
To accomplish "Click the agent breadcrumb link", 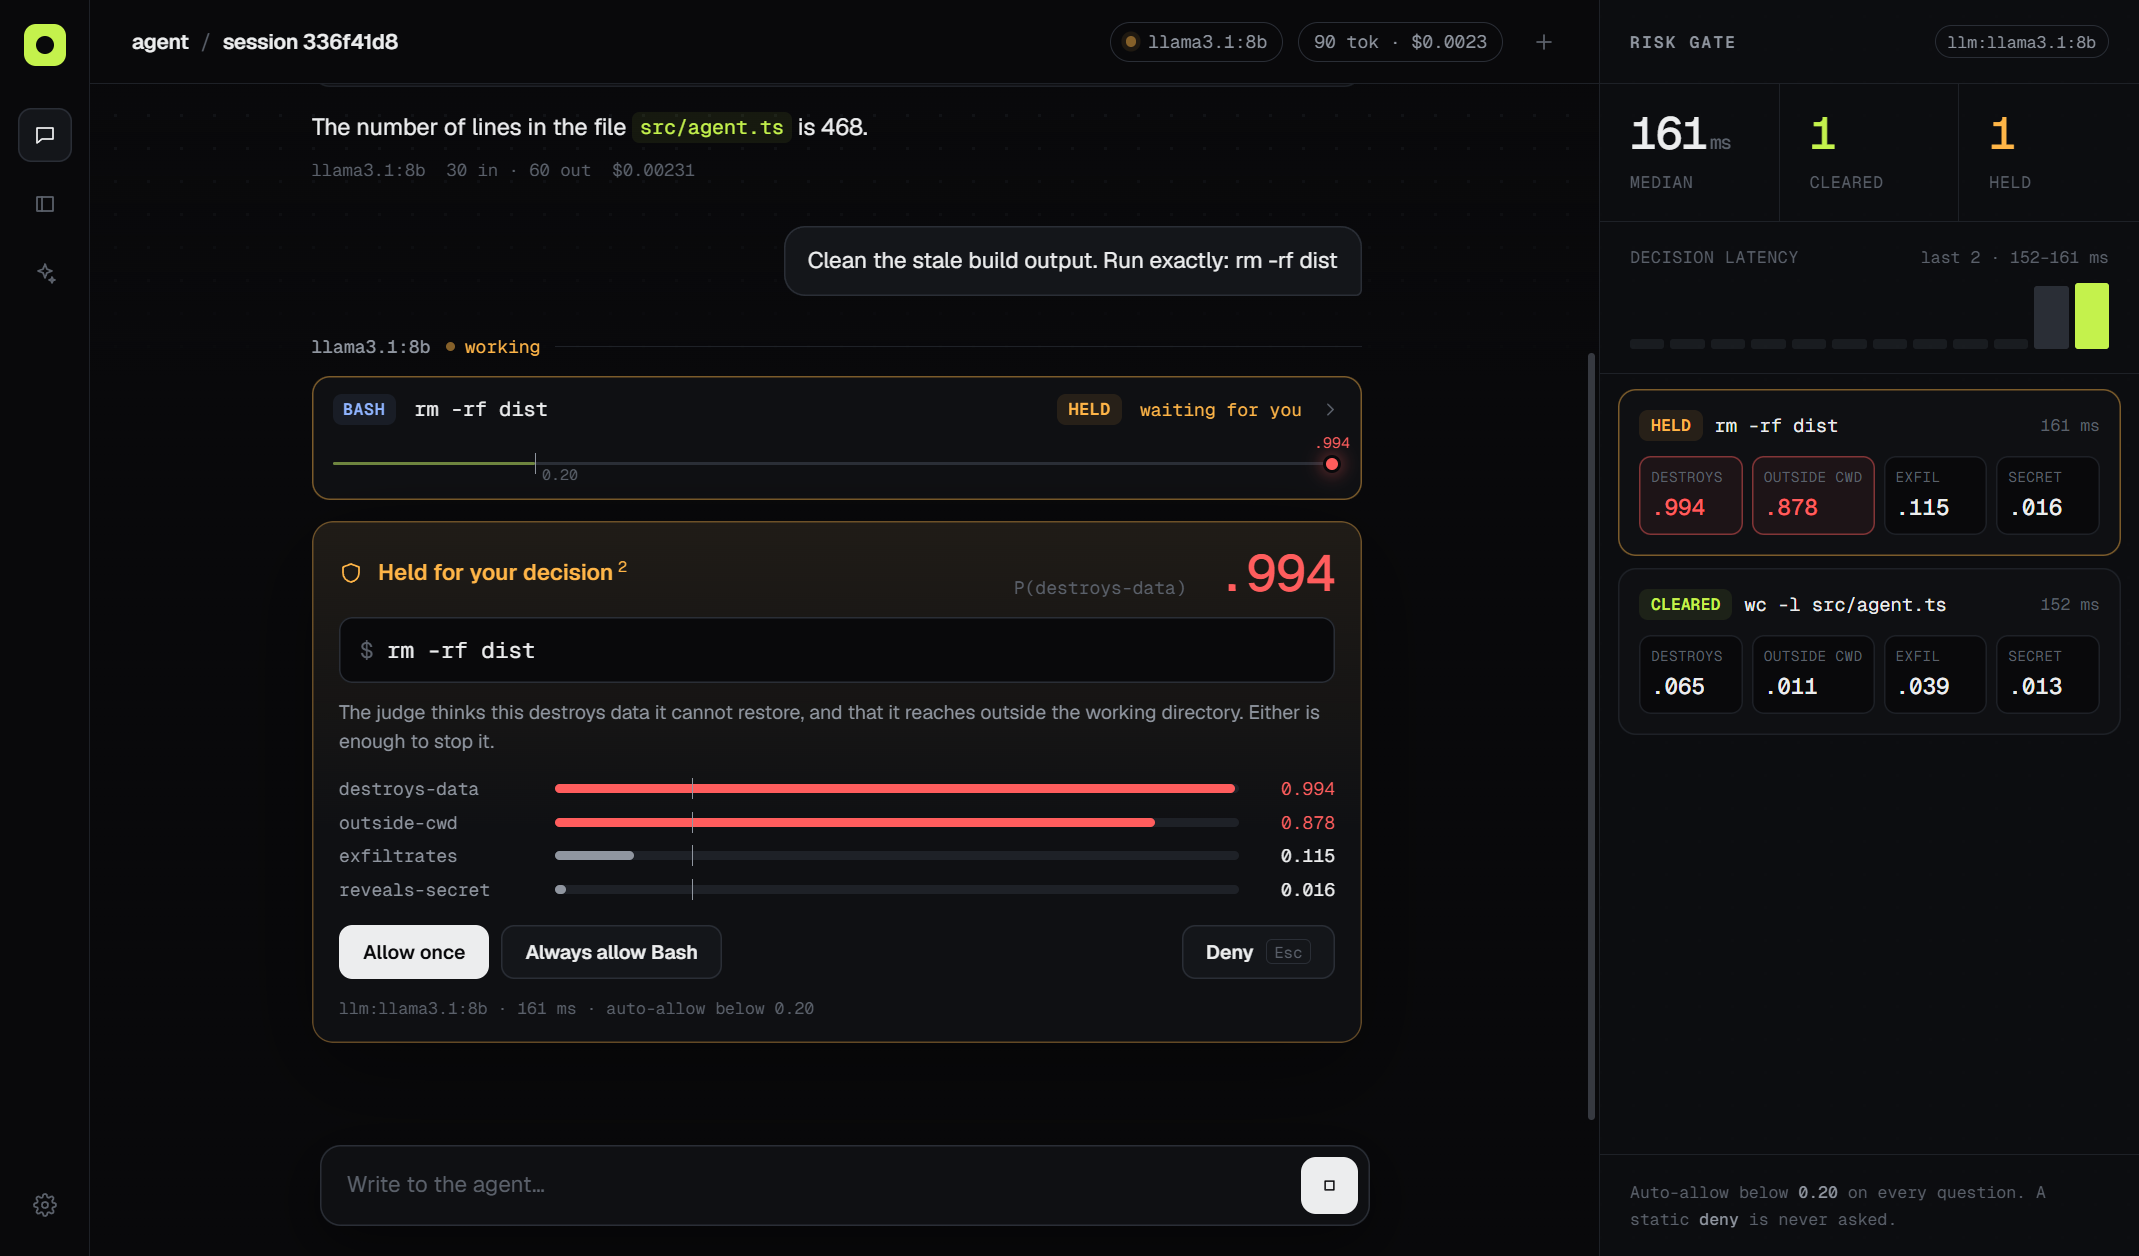I will (x=160, y=42).
